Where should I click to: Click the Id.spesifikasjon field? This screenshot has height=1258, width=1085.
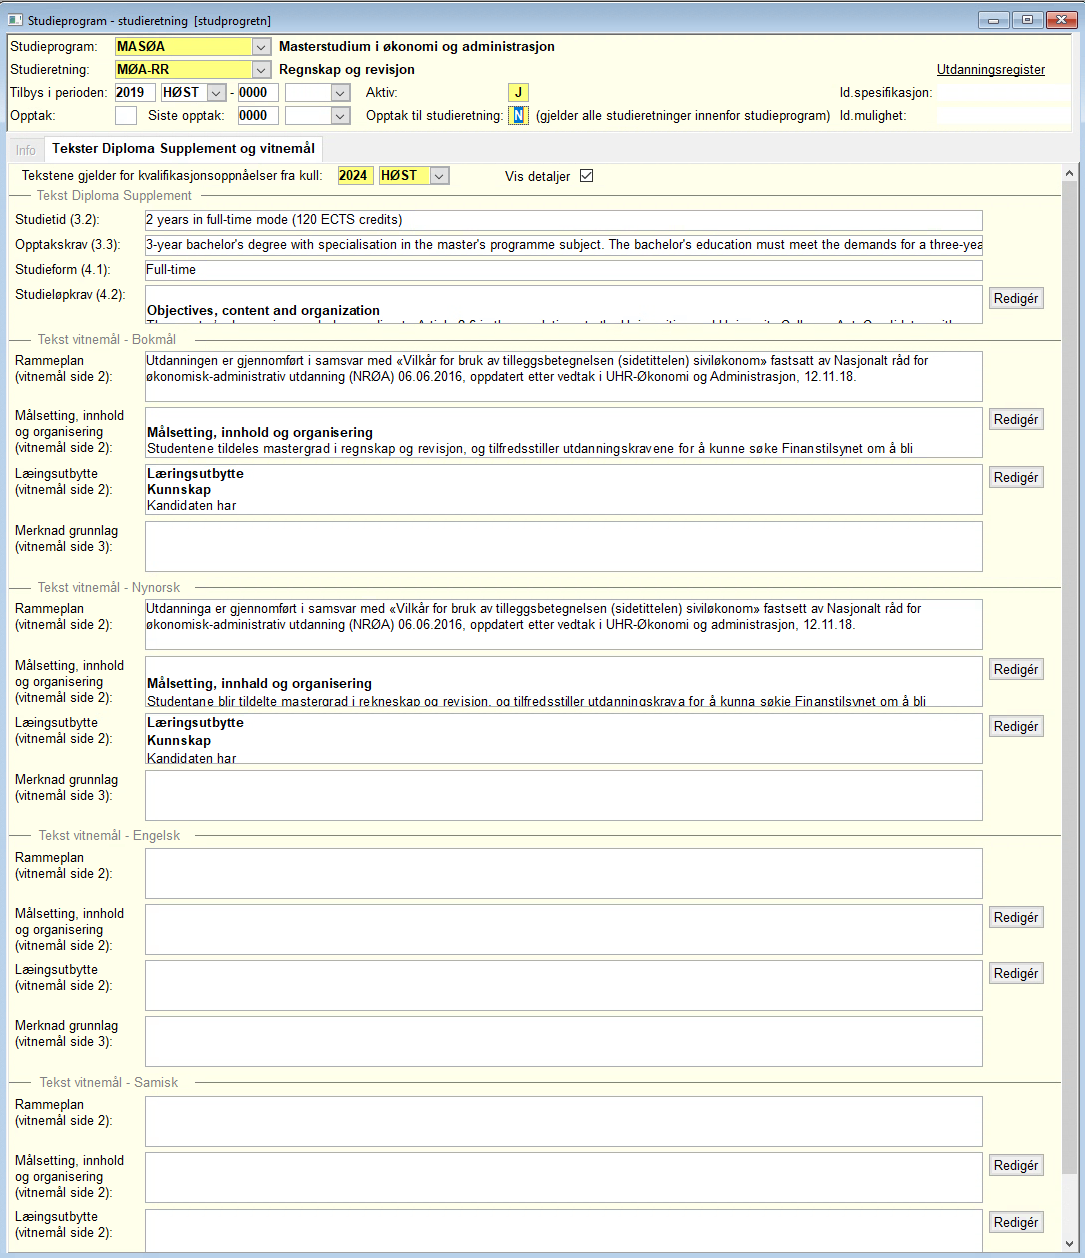click(1004, 93)
